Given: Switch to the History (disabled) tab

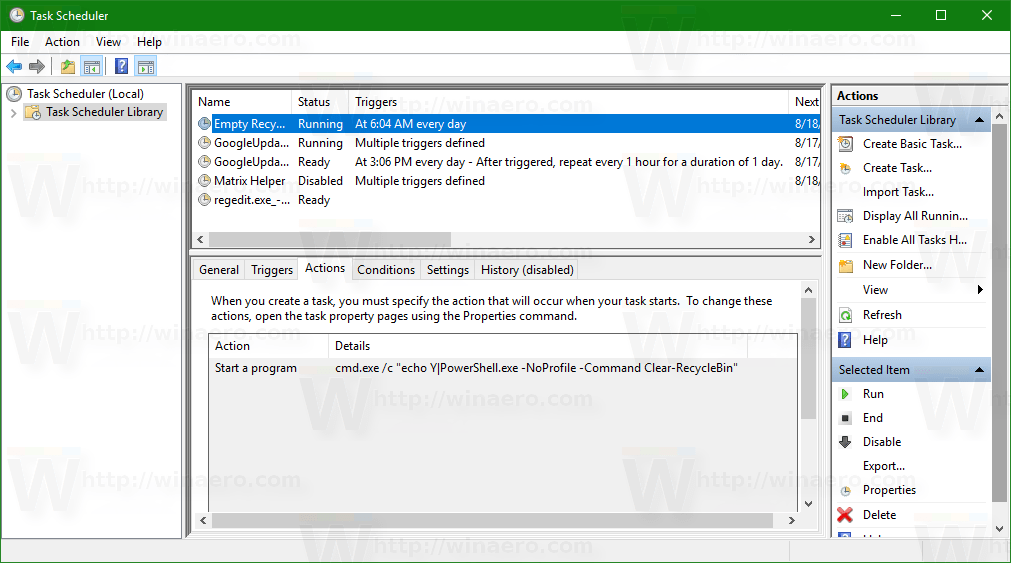Looking at the screenshot, I should tap(527, 270).
